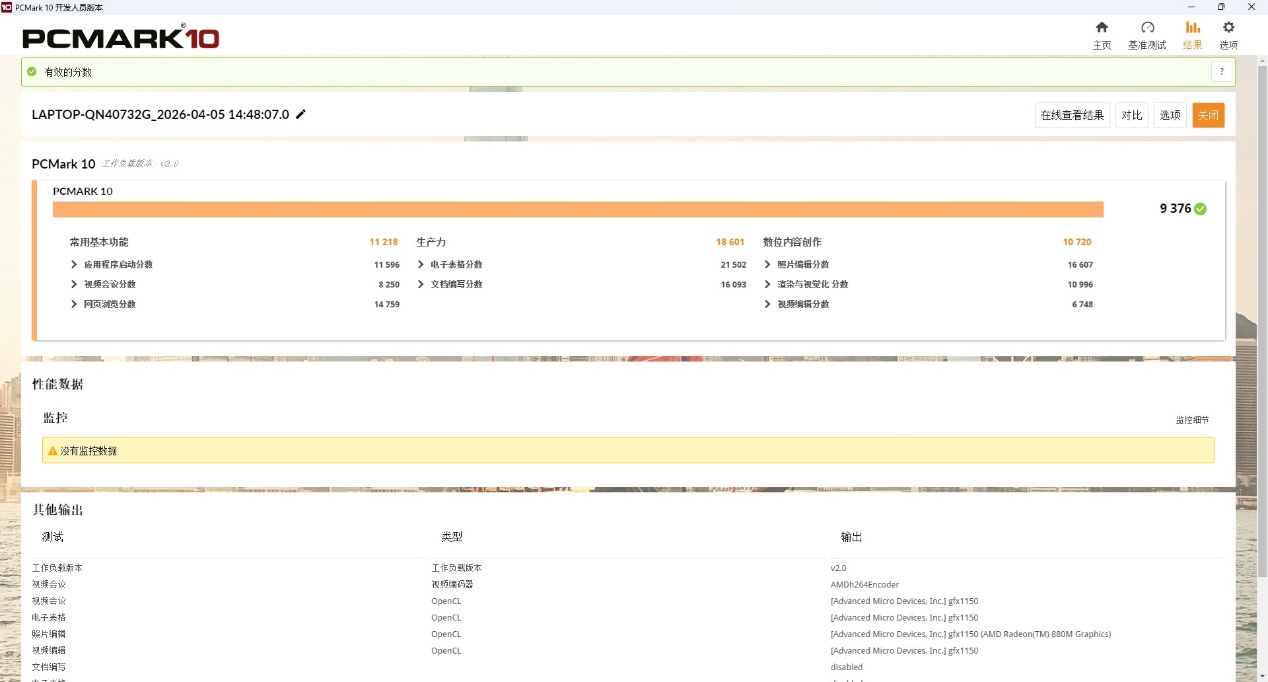
Task: Click the 性能数据 section heading
Action: [58, 384]
